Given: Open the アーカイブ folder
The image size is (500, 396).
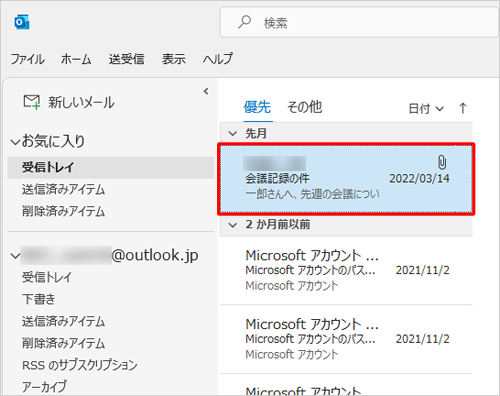Looking at the screenshot, I should pos(44,387).
